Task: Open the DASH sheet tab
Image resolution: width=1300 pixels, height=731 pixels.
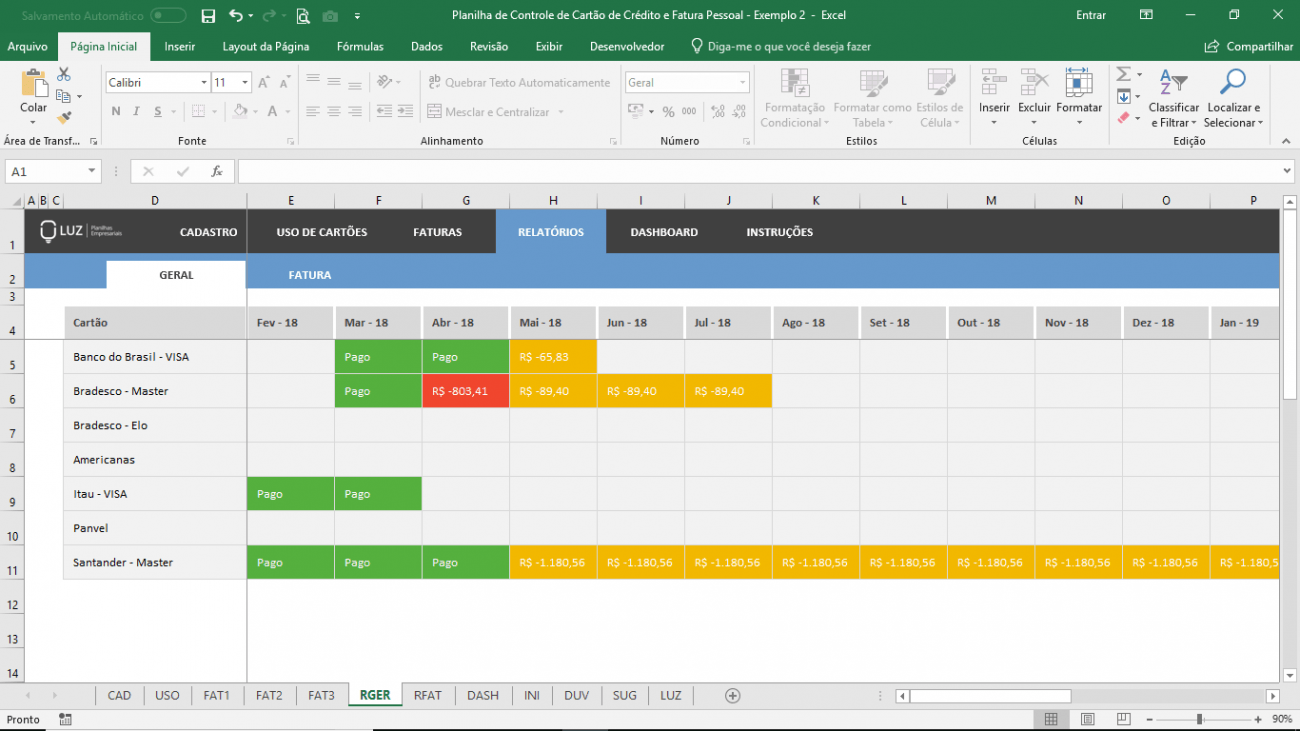Action: [x=482, y=695]
